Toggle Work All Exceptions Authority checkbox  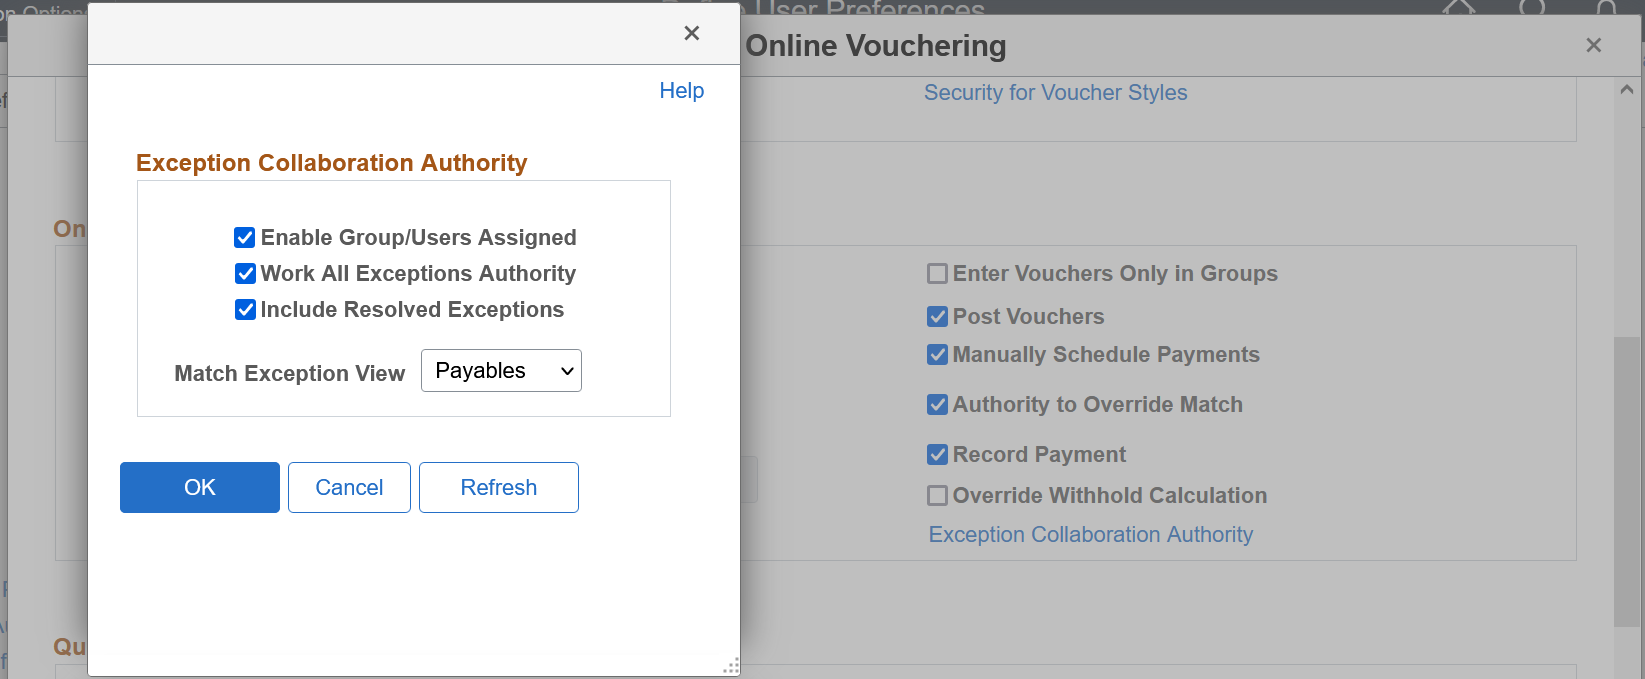tap(245, 274)
